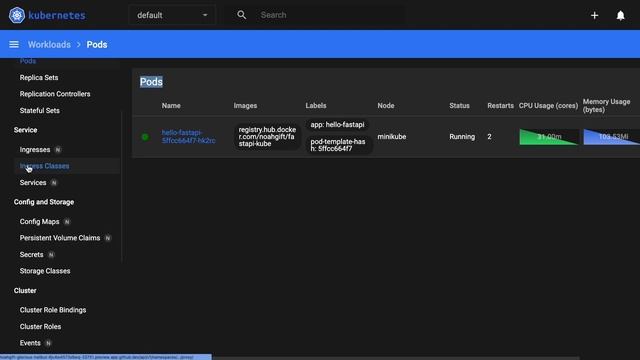Screen dimensions: 640x360
Task: Select Service section header in sidebar
Action: [25, 130]
